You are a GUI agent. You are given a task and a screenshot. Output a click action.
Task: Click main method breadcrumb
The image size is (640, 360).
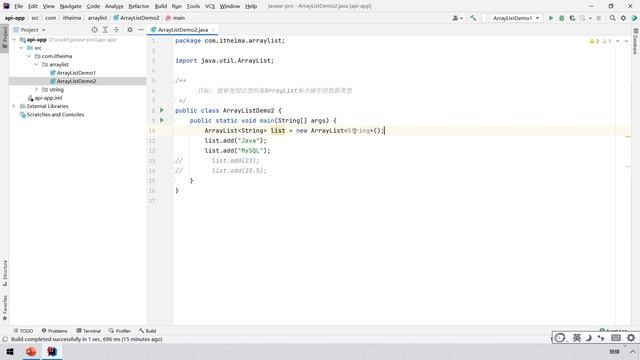[176, 18]
